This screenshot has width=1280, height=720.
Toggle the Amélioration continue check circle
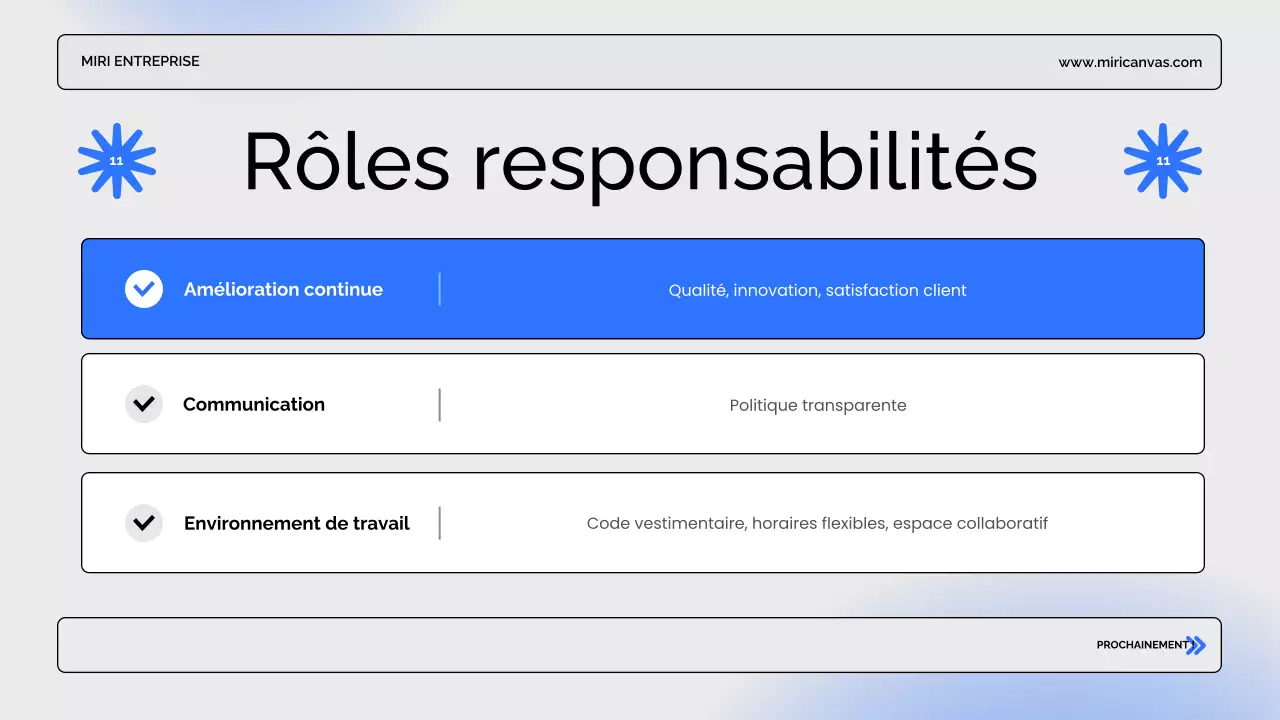click(144, 288)
